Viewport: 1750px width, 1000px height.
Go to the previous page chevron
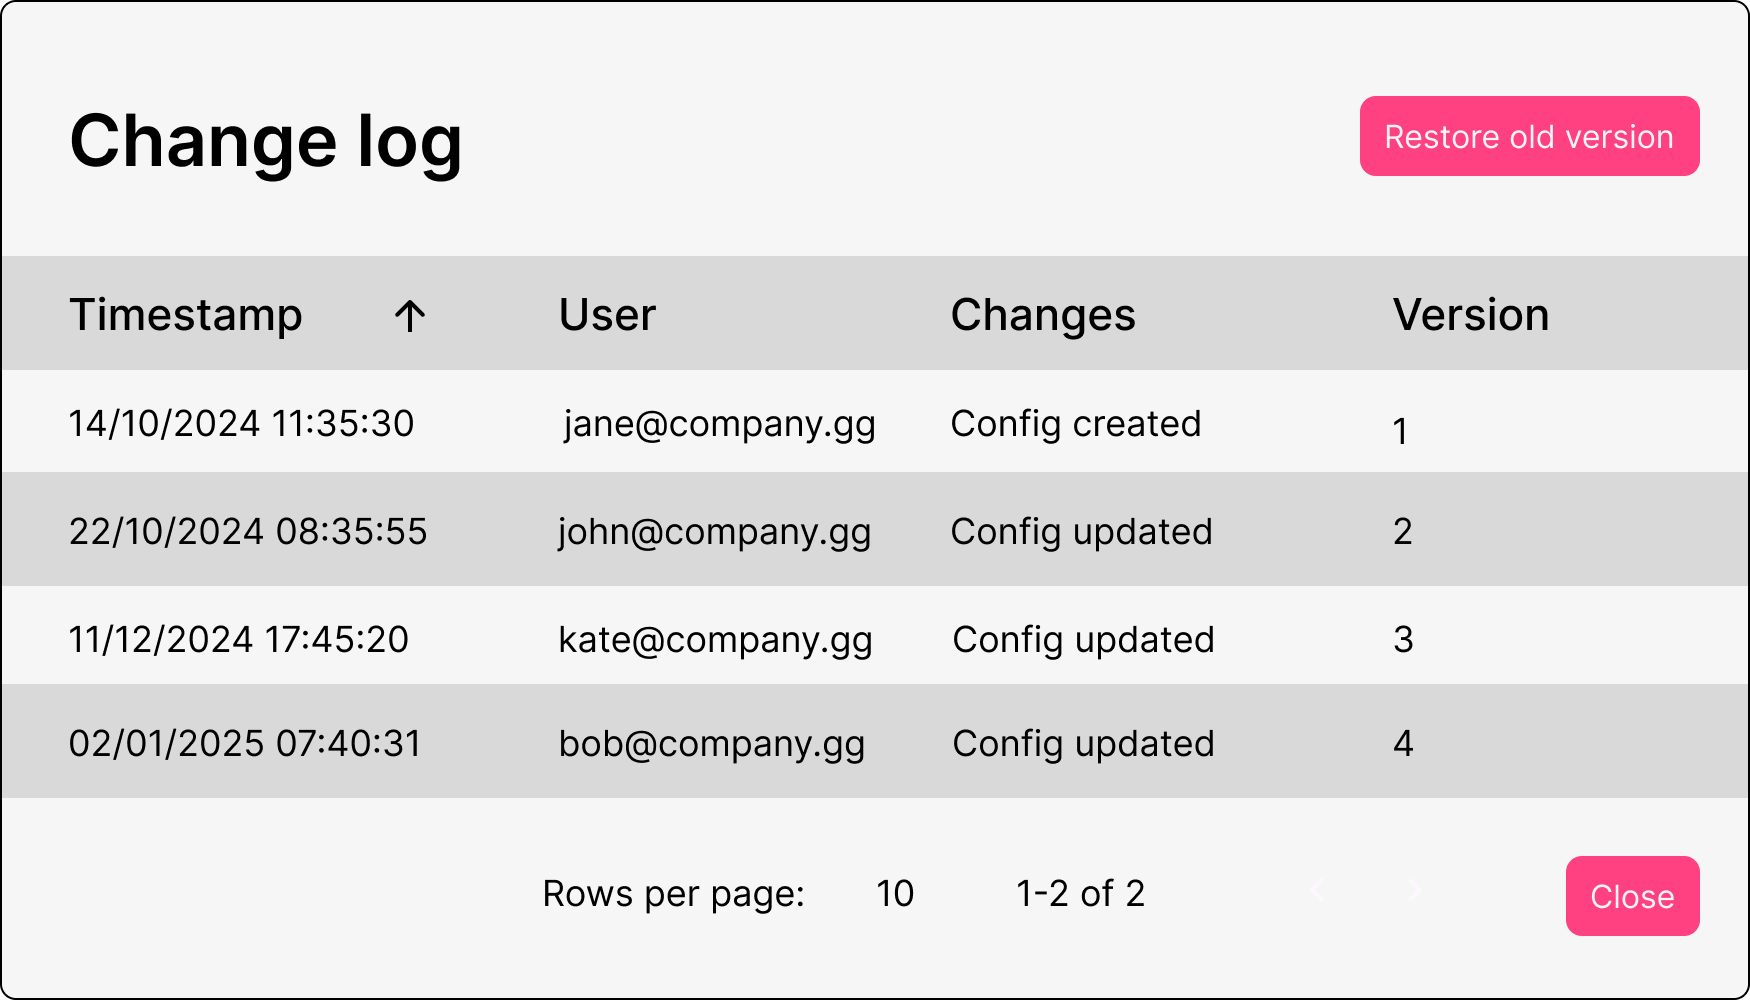[x=1317, y=890]
